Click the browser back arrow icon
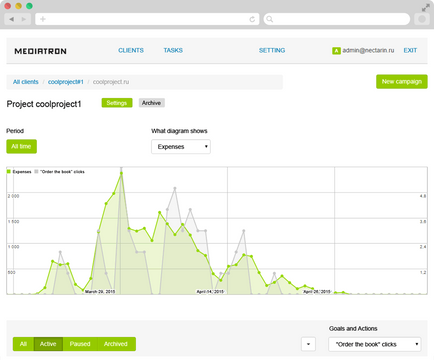 [12, 19]
